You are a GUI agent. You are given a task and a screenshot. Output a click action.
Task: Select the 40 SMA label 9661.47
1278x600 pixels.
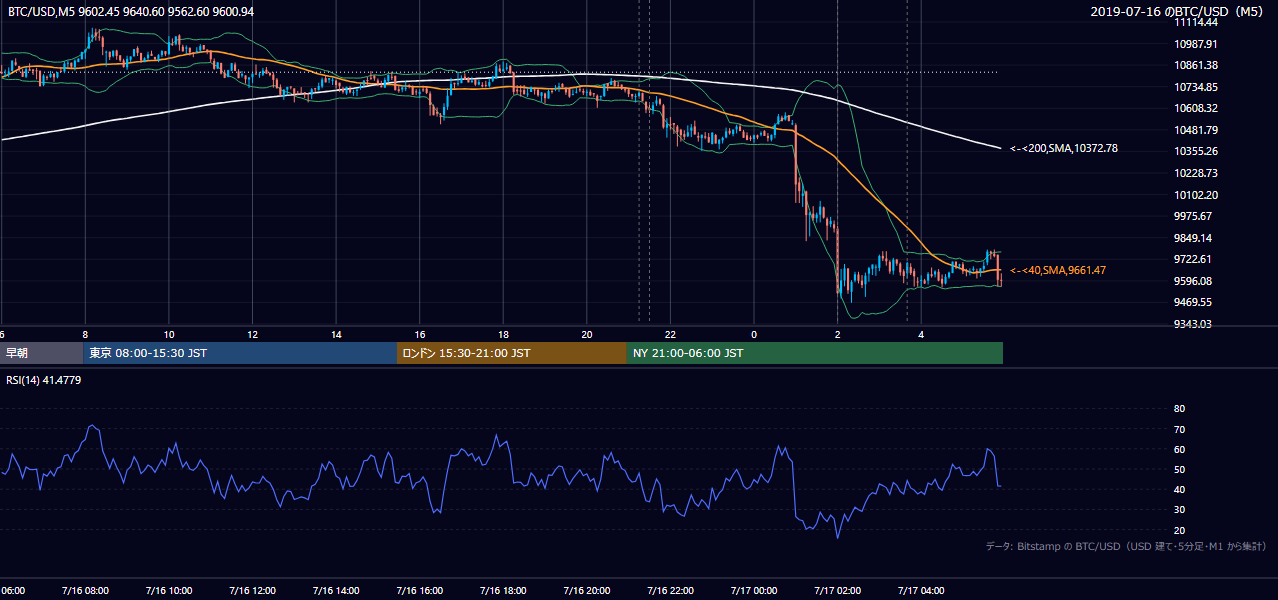[1057, 270]
